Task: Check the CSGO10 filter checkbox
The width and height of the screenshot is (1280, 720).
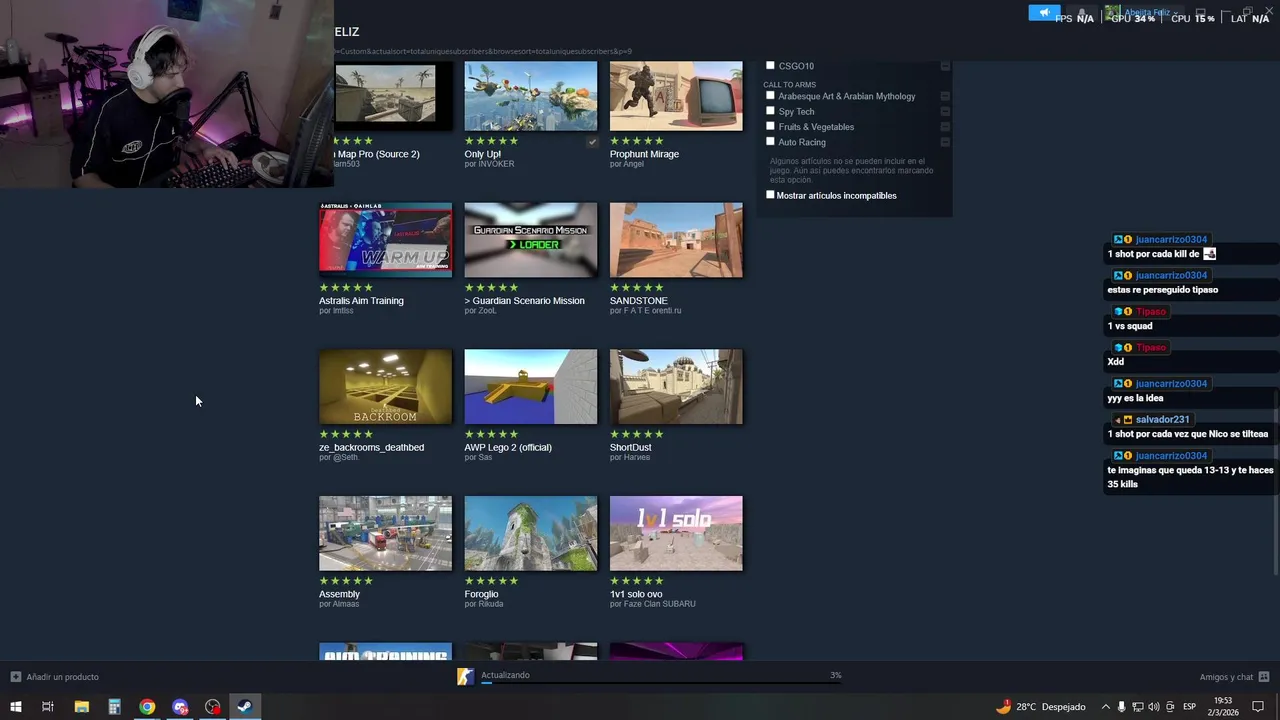Action: pos(770,65)
